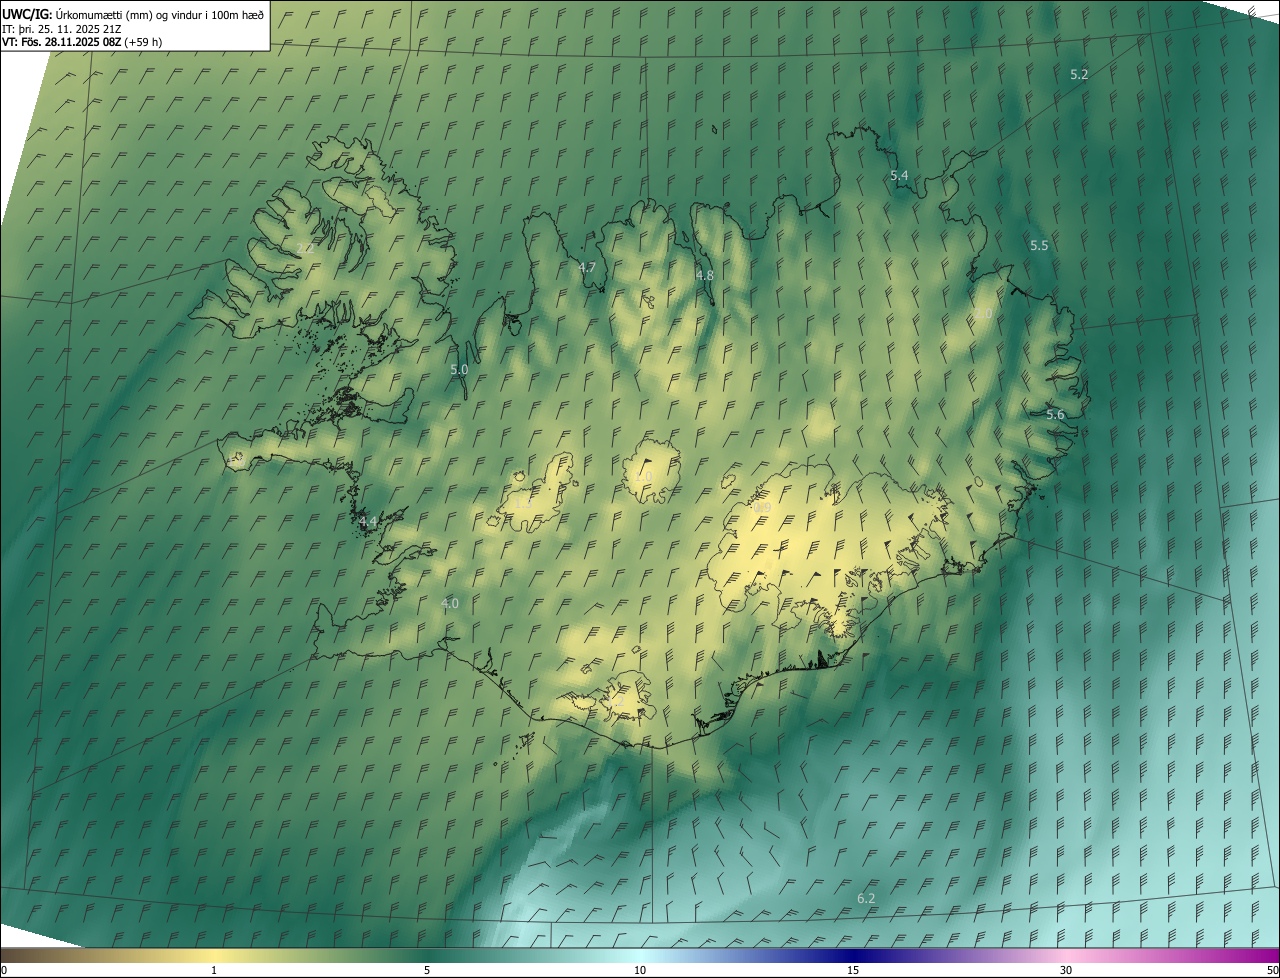The height and width of the screenshot is (978, 1280).
Task: Click the '4.8' value label on the map
Action: 705,275
